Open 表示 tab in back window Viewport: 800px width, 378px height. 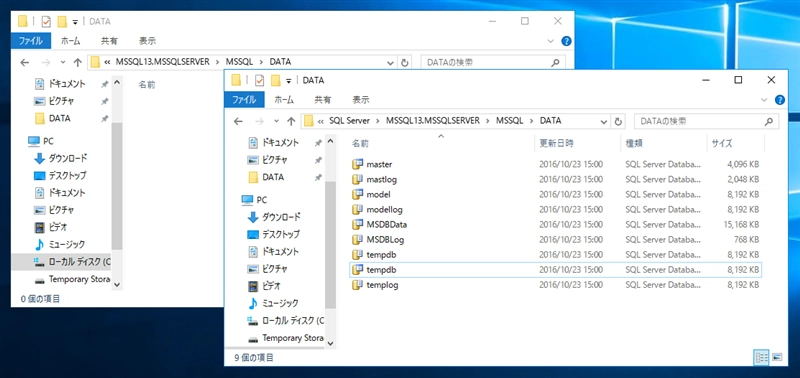147,41
